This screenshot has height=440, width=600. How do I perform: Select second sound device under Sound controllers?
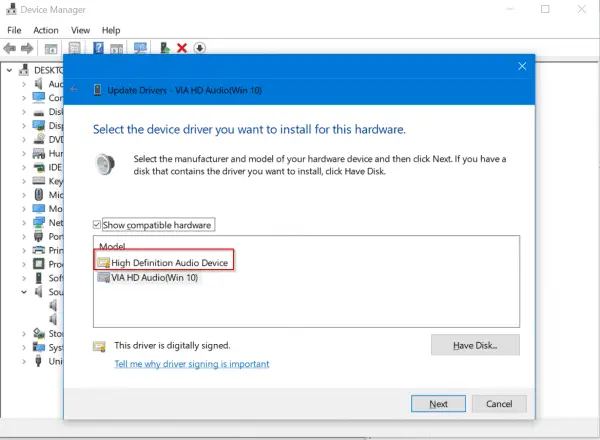53,319
